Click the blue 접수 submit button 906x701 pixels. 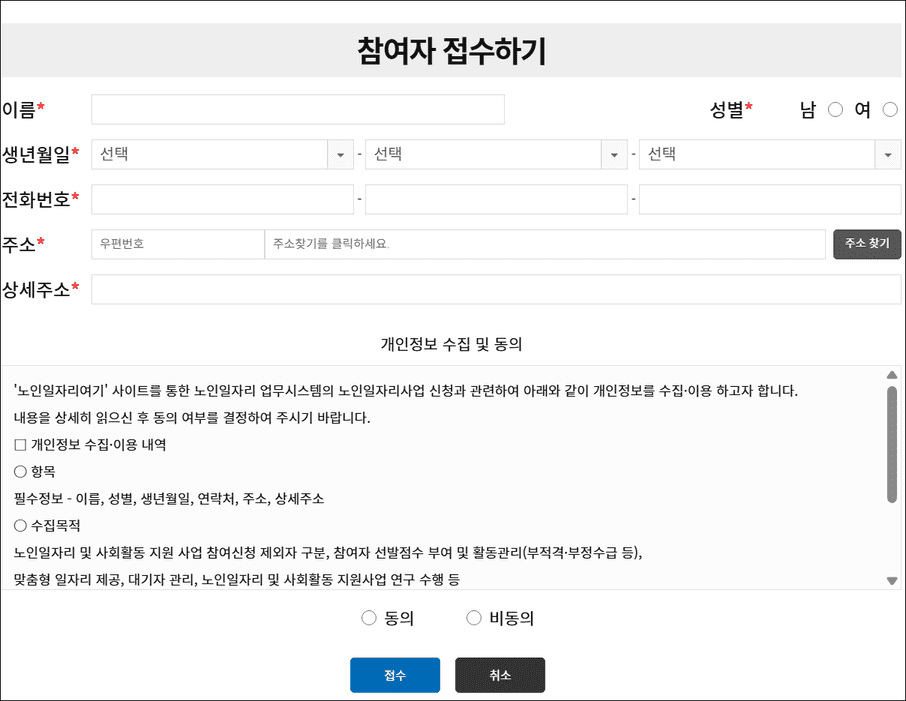394,675
